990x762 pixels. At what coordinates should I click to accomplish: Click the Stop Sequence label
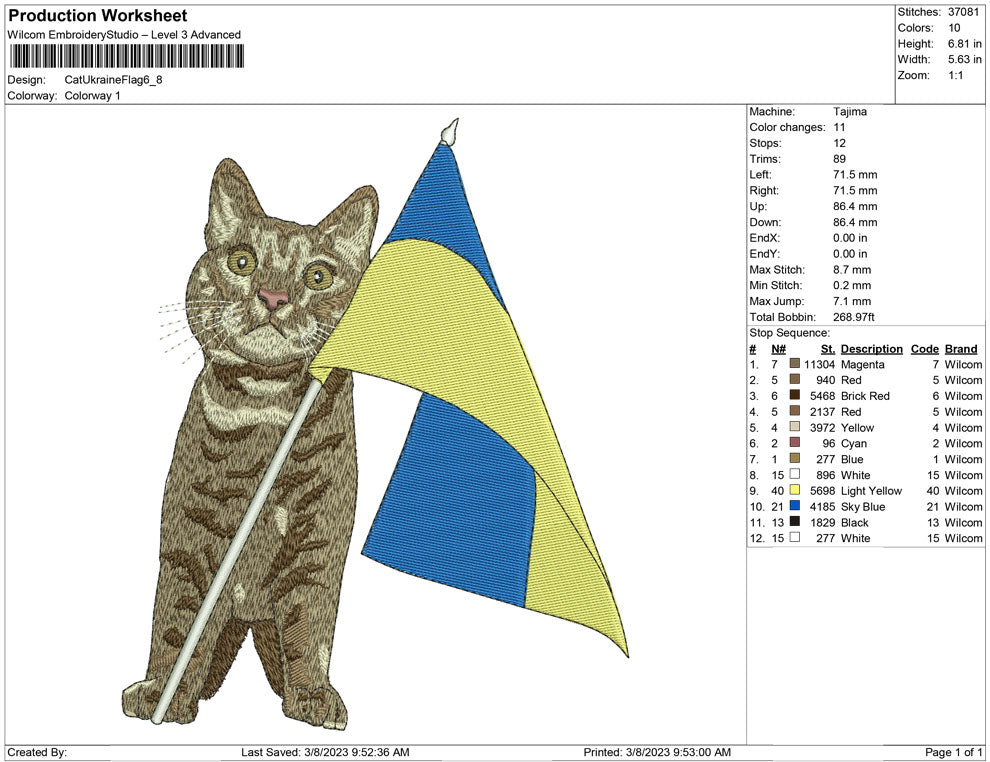coord(790,333)
